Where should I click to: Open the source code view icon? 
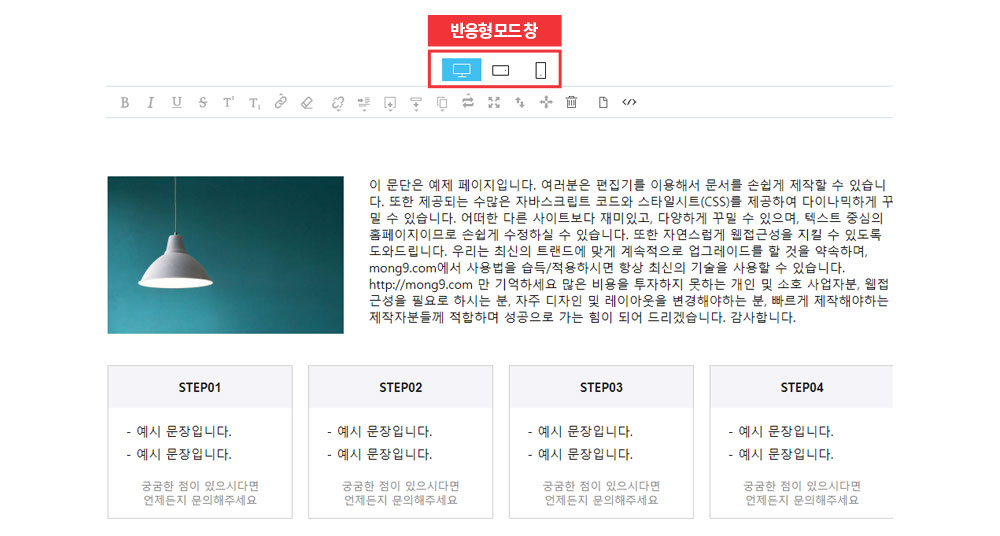pos(629,102)
